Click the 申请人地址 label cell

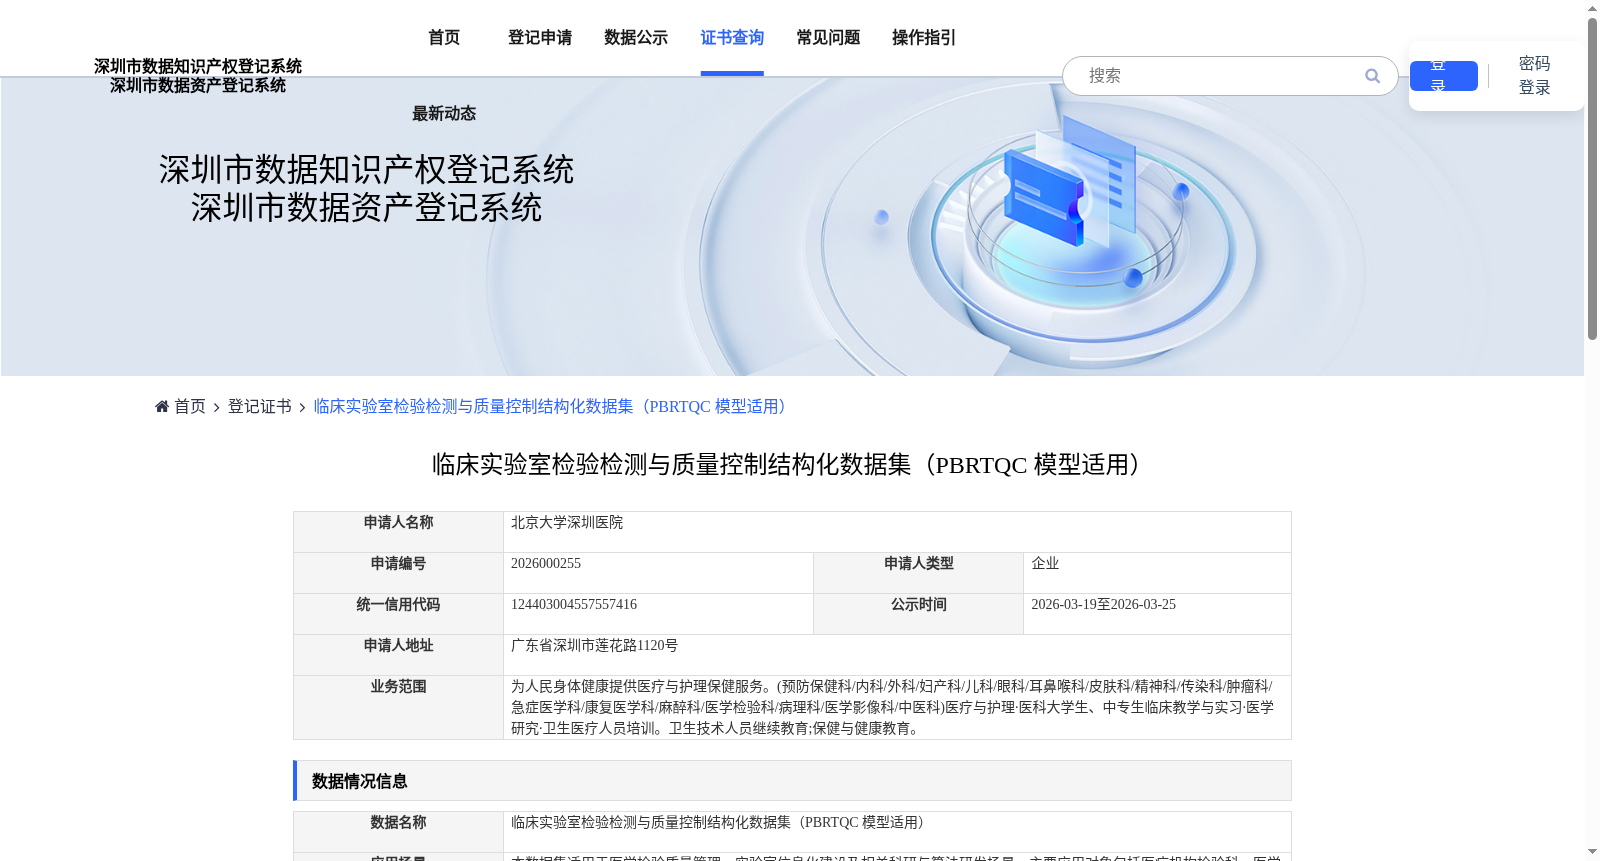[x=399, y=655]
